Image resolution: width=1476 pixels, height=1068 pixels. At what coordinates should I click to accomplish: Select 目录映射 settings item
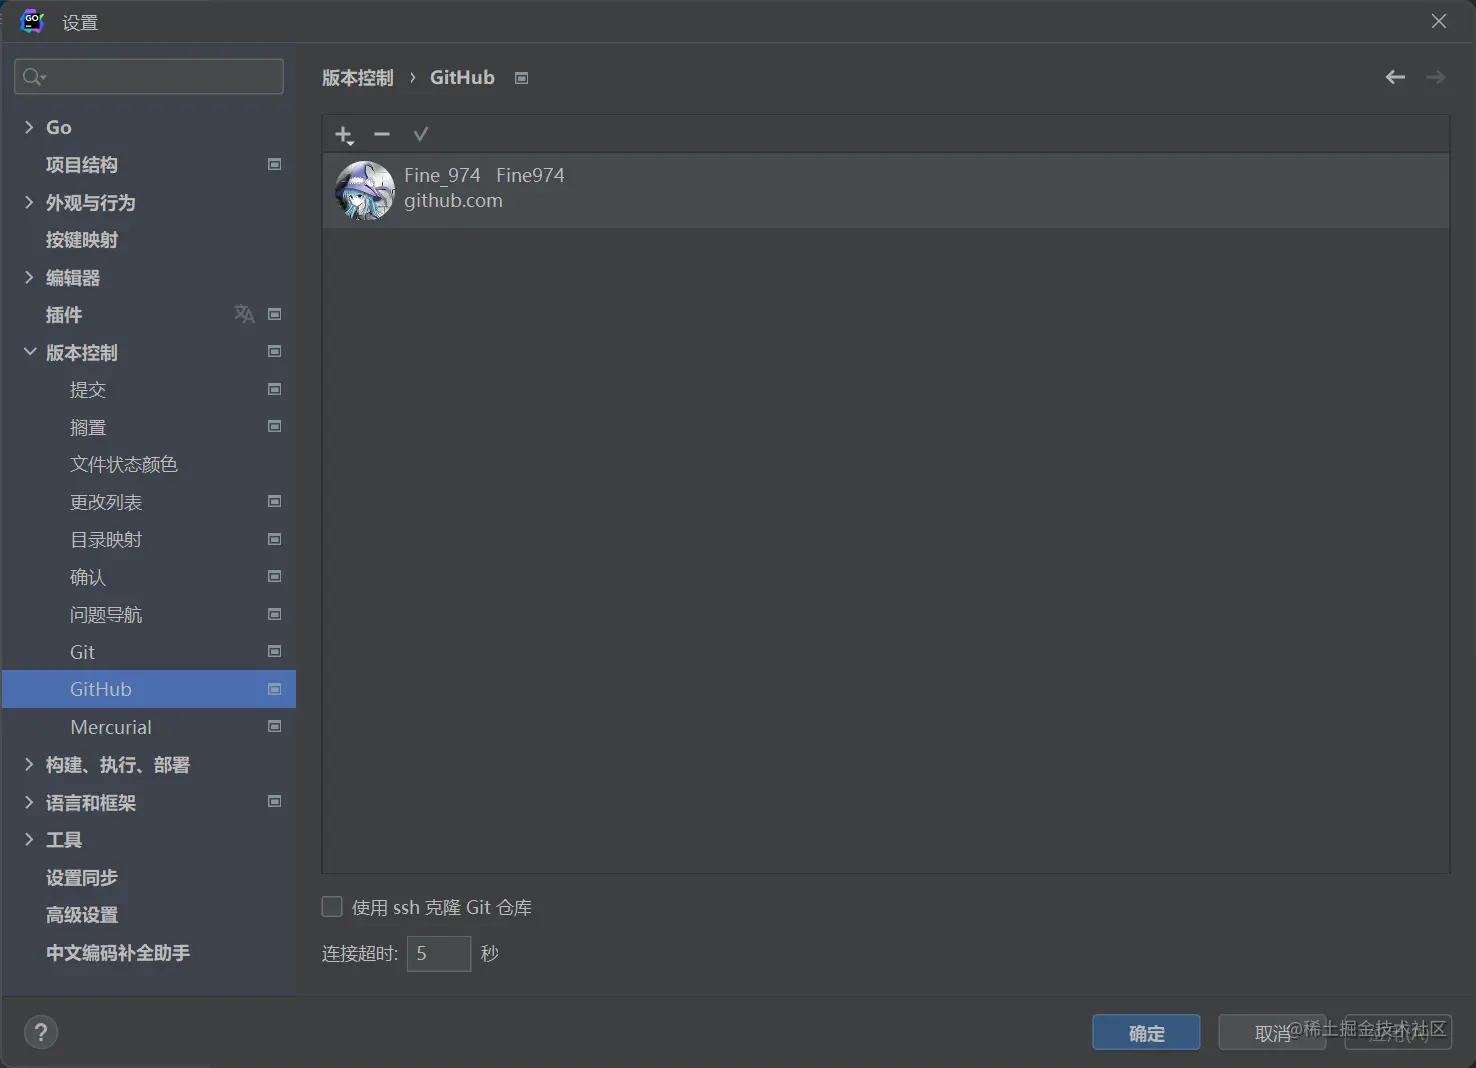[x=106, y=540]
